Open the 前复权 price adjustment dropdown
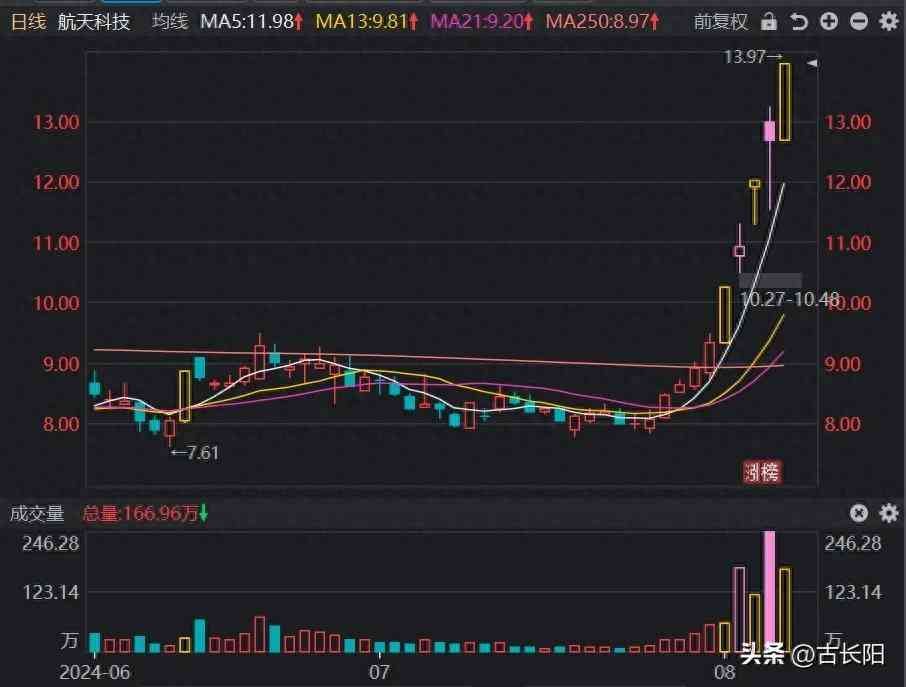Viewport: 906px width, 687px height. point(722,21)
